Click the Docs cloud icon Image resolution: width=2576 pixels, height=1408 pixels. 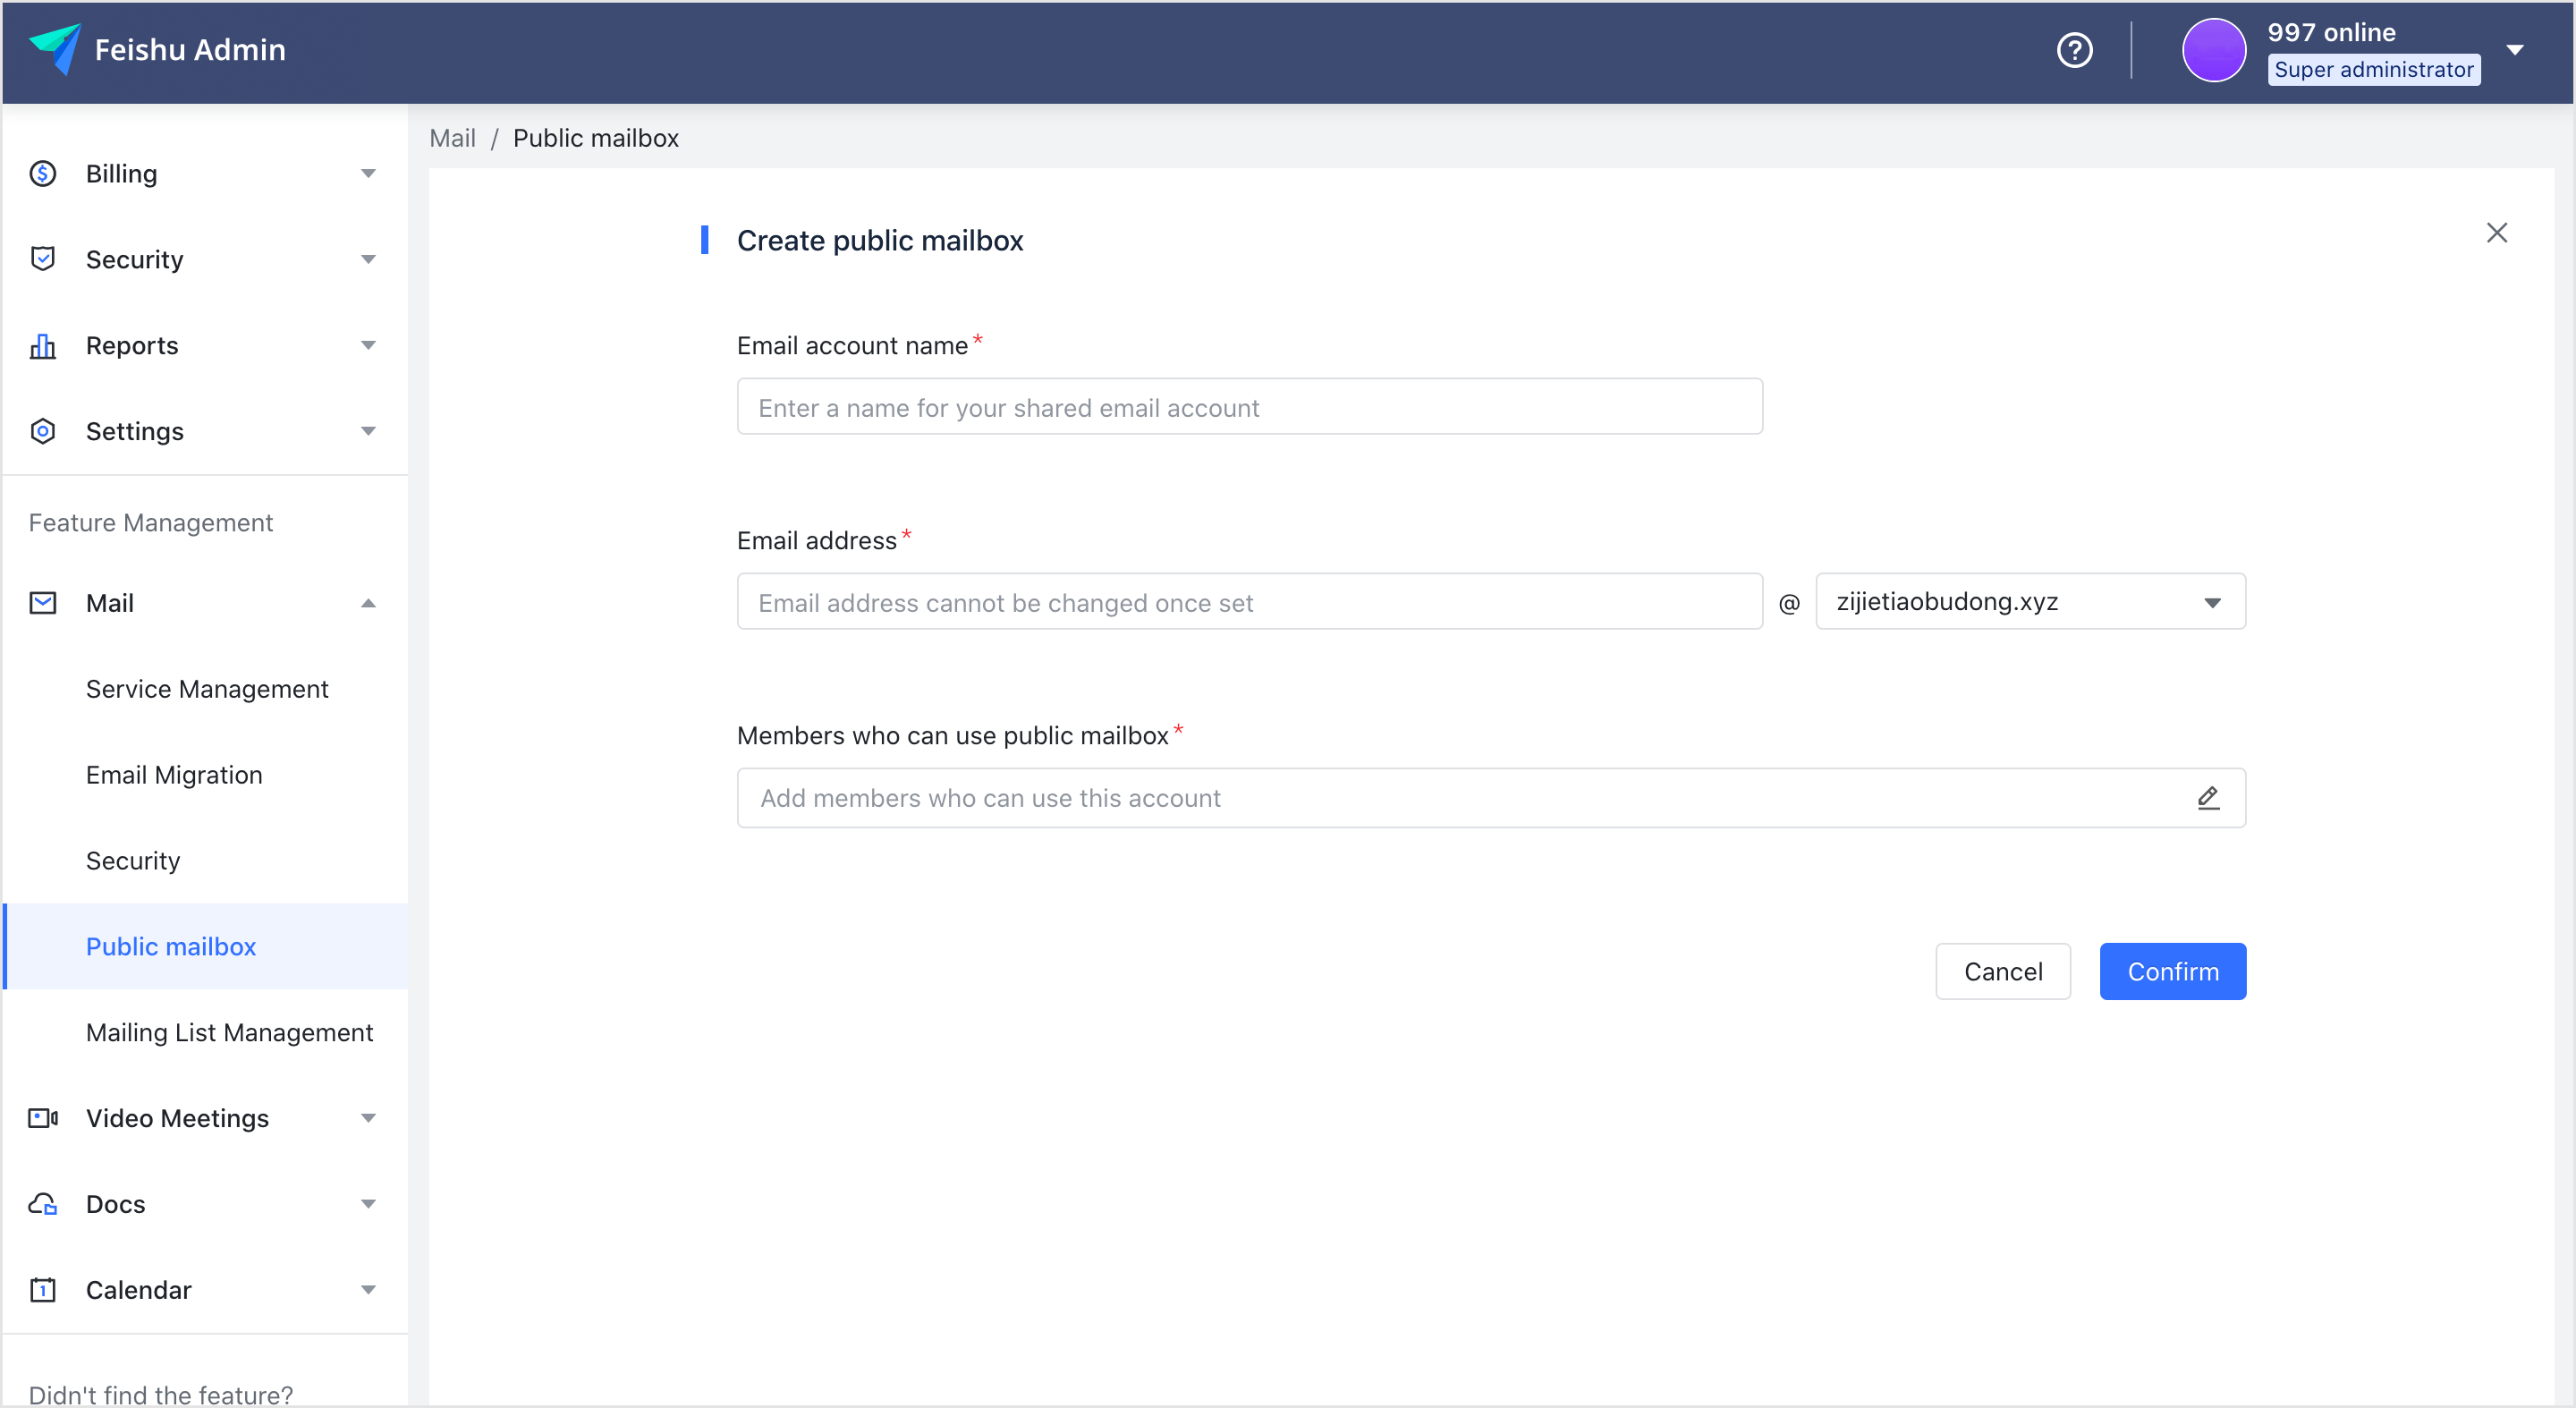click(x=41, y=1203)
